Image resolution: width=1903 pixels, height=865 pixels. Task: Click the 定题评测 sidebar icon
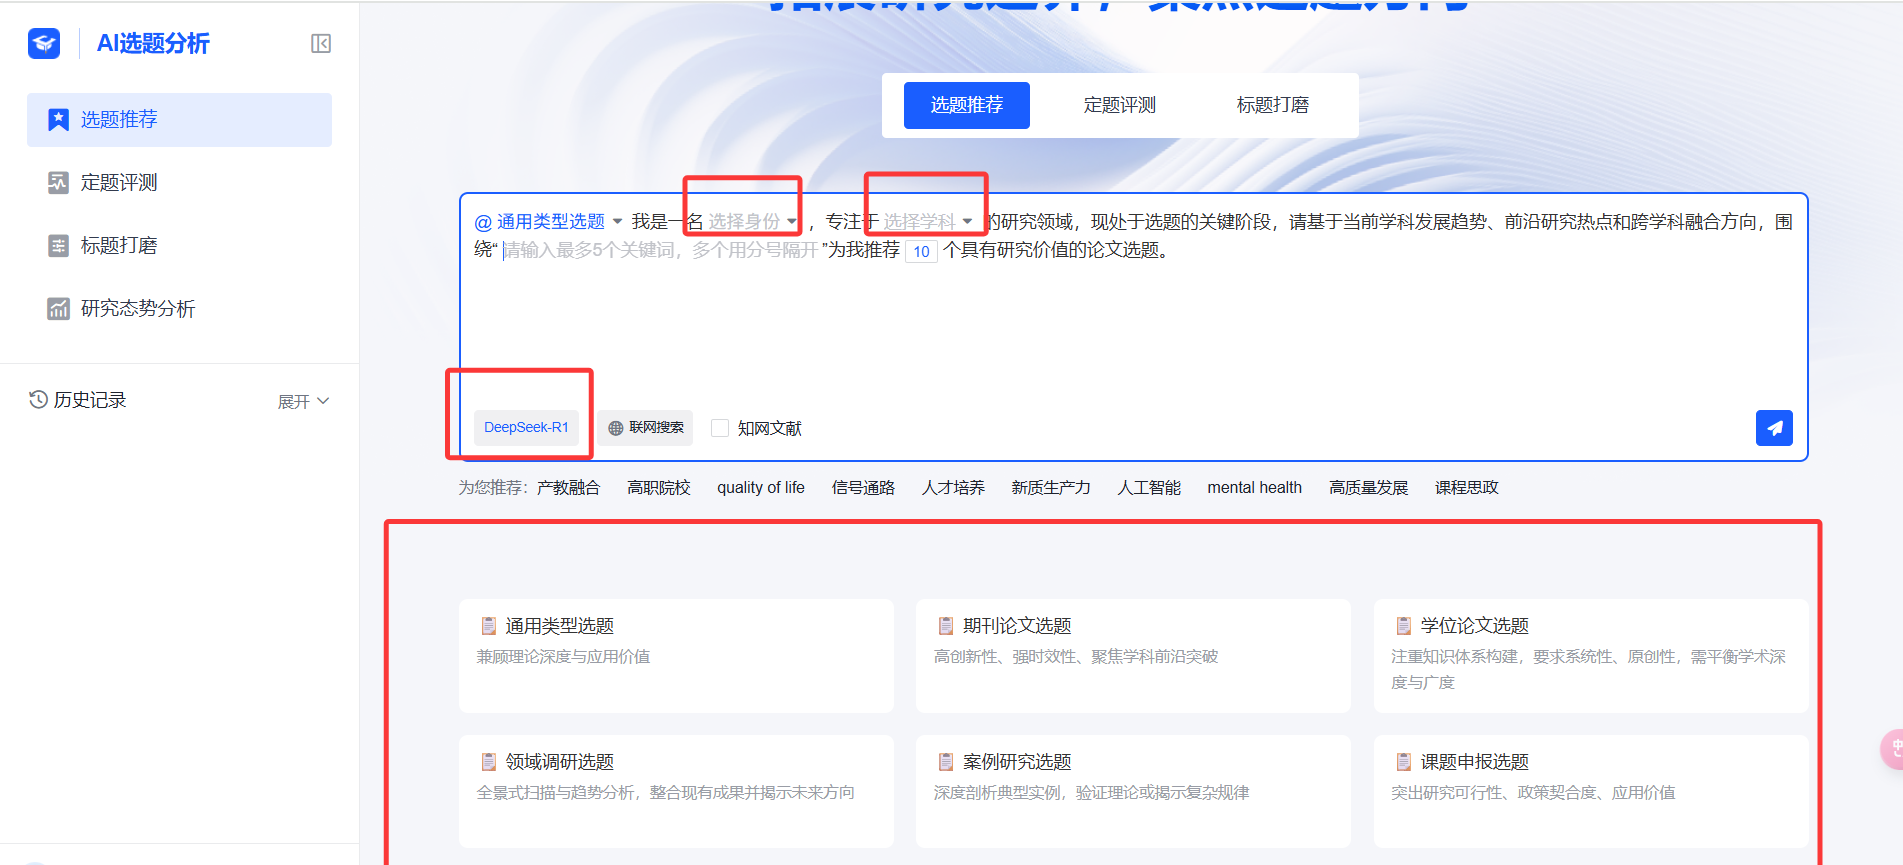tap(59, 182)
